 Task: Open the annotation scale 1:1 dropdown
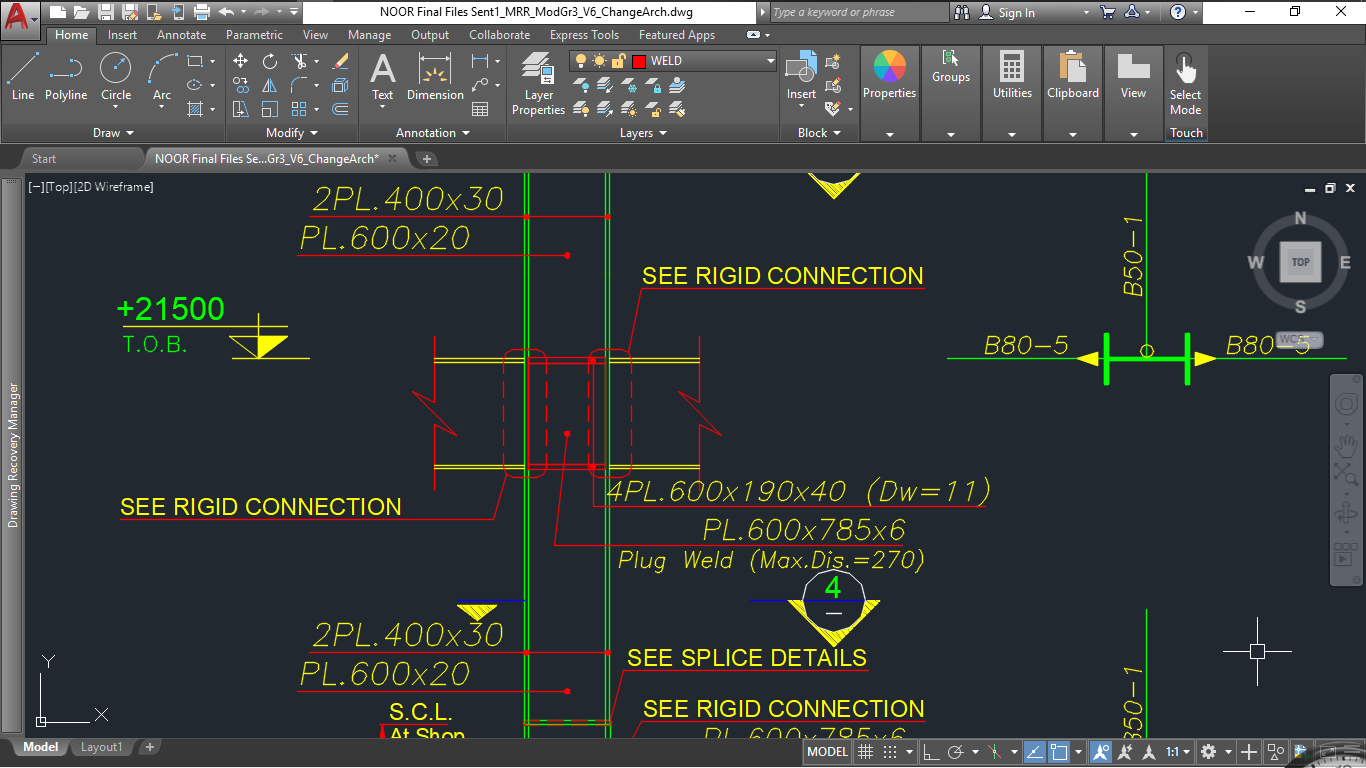(x=1178, y=752)
